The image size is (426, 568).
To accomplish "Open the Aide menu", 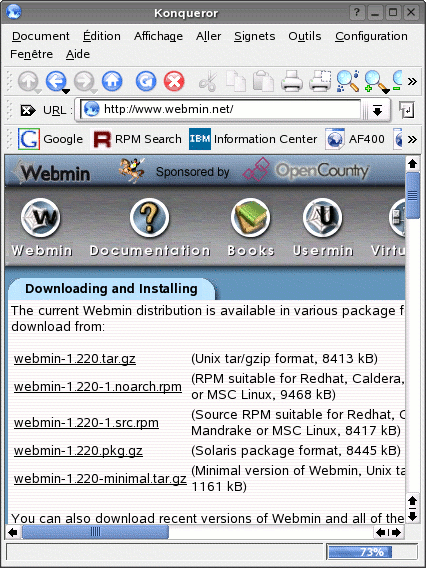I will click(x=78, y=54).
